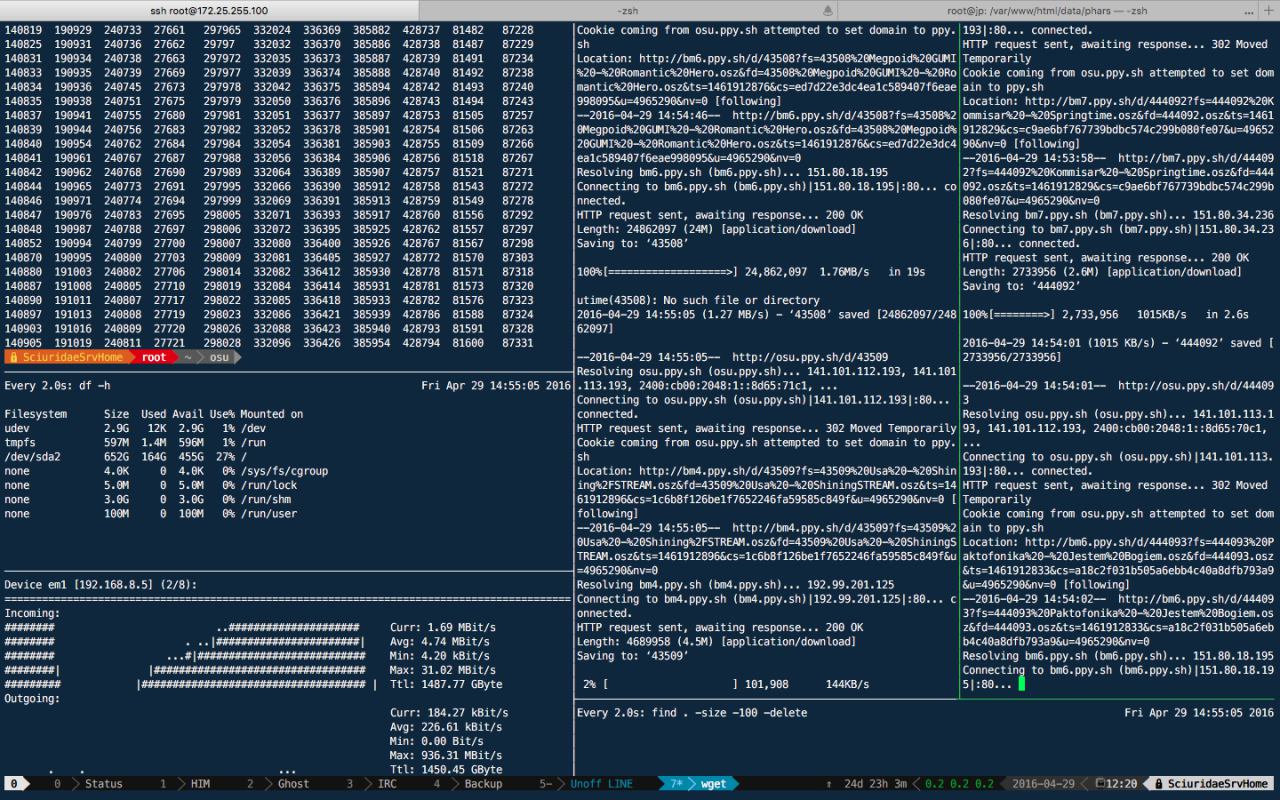Click the 'Curr: 1.69 MBit/s' value
The width and height of the screenshot is (1280, 800).
tap(443, 627)
